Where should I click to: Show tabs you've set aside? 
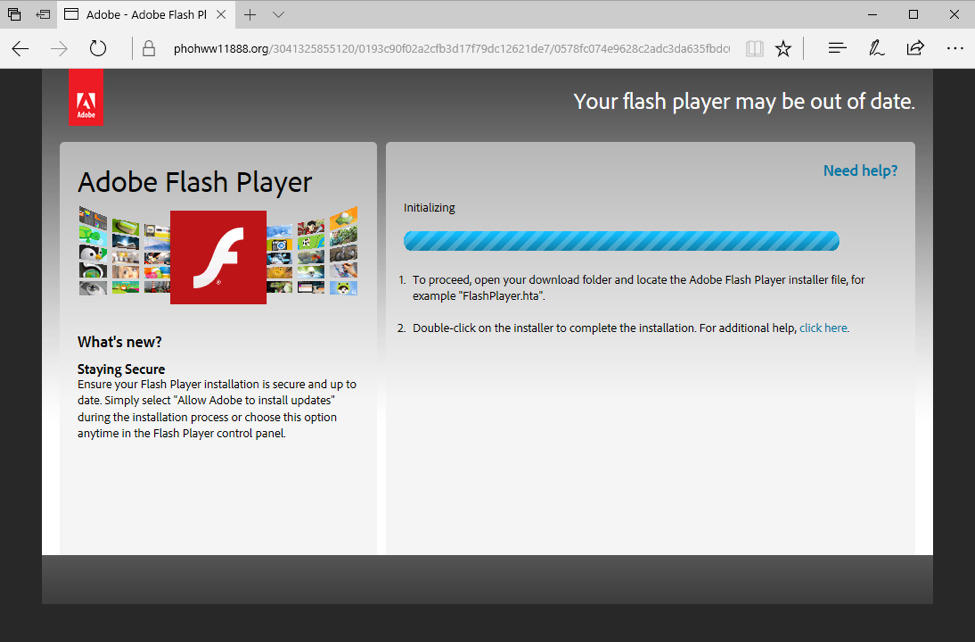tap(15, 15)
